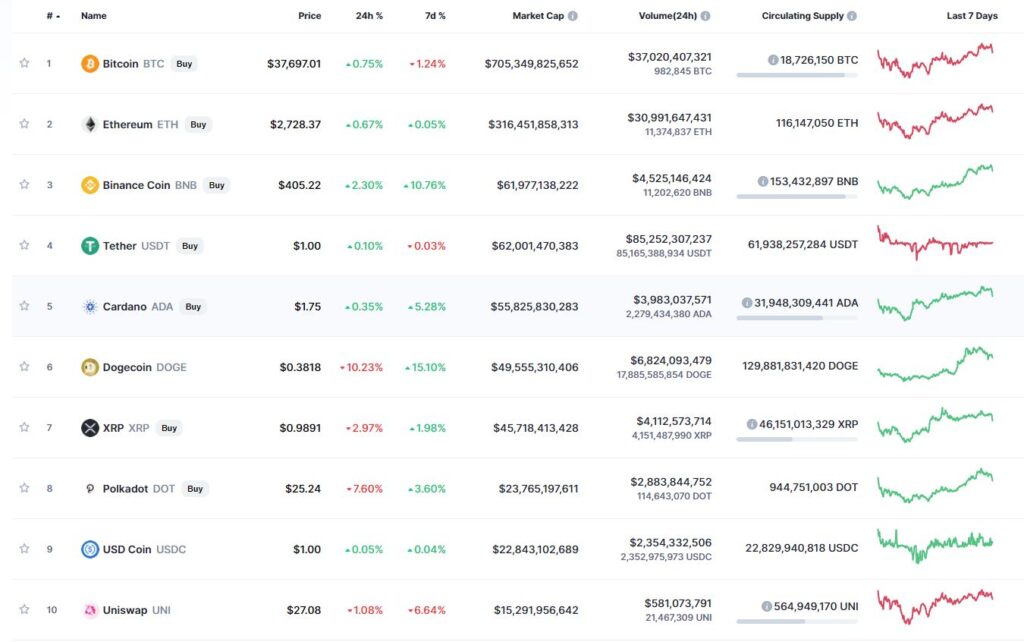Click the Market Cap info icon
This screenshot has width=1024, height=642.
[x=573, y=16]
